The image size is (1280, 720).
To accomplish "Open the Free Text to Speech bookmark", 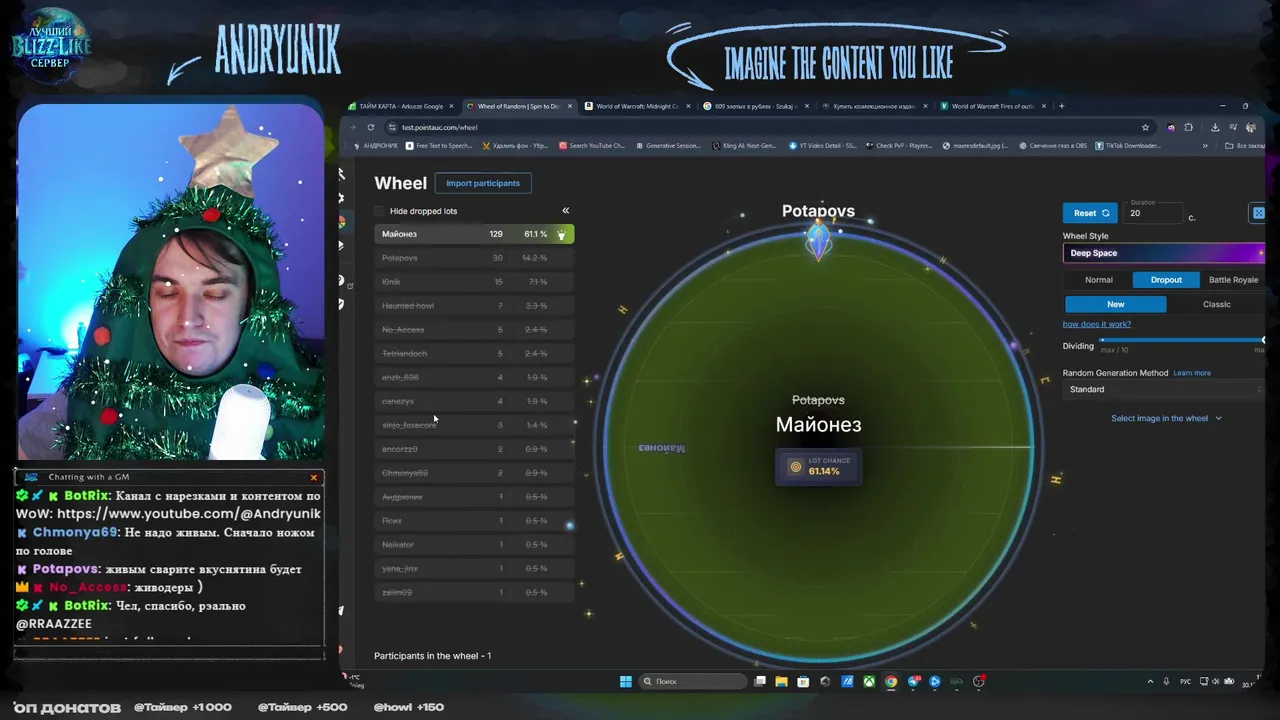I will [x=437, y=146].
